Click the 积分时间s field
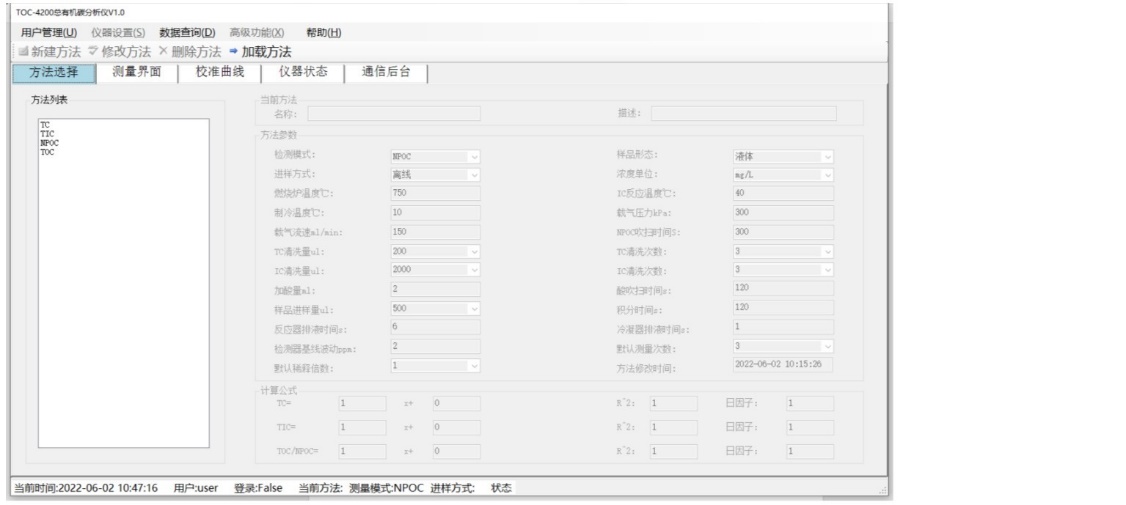 [x=783, y=307]
